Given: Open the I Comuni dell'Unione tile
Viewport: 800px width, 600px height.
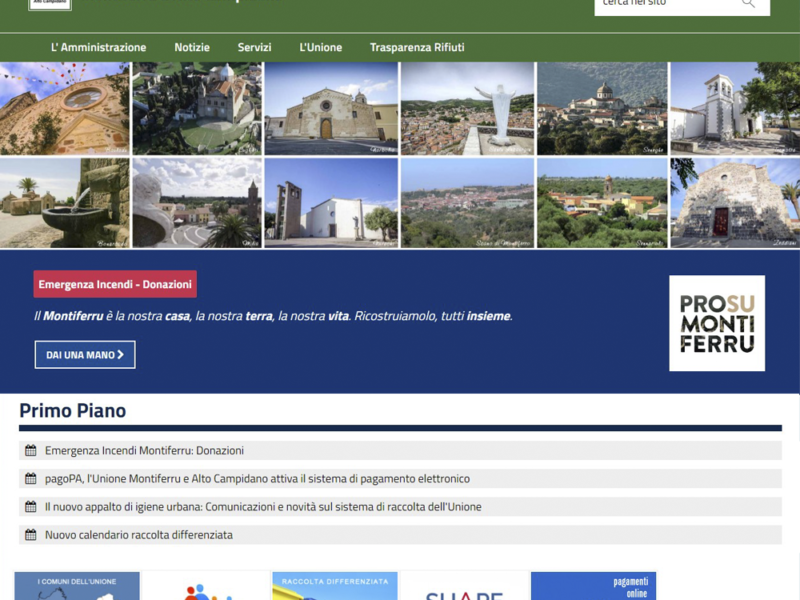Looking at the screenshot, I should coord(77,586).
